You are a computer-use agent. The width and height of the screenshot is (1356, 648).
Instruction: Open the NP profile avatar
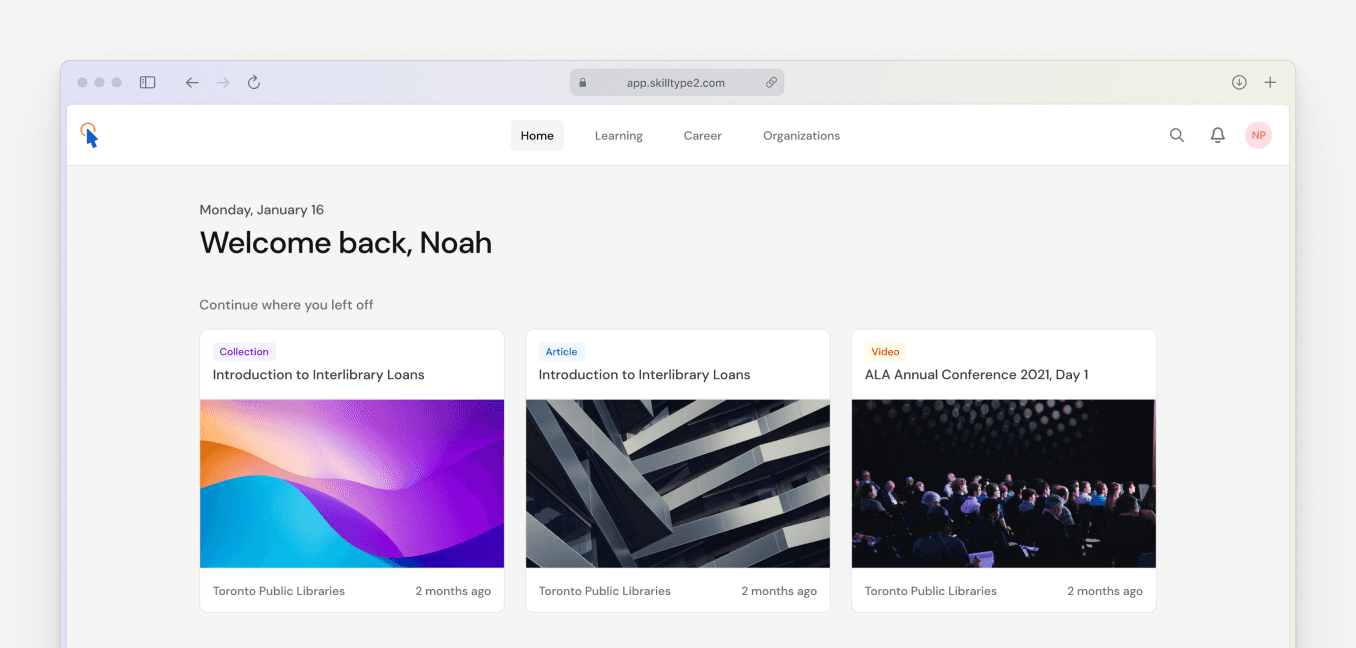coord(1258,135)
